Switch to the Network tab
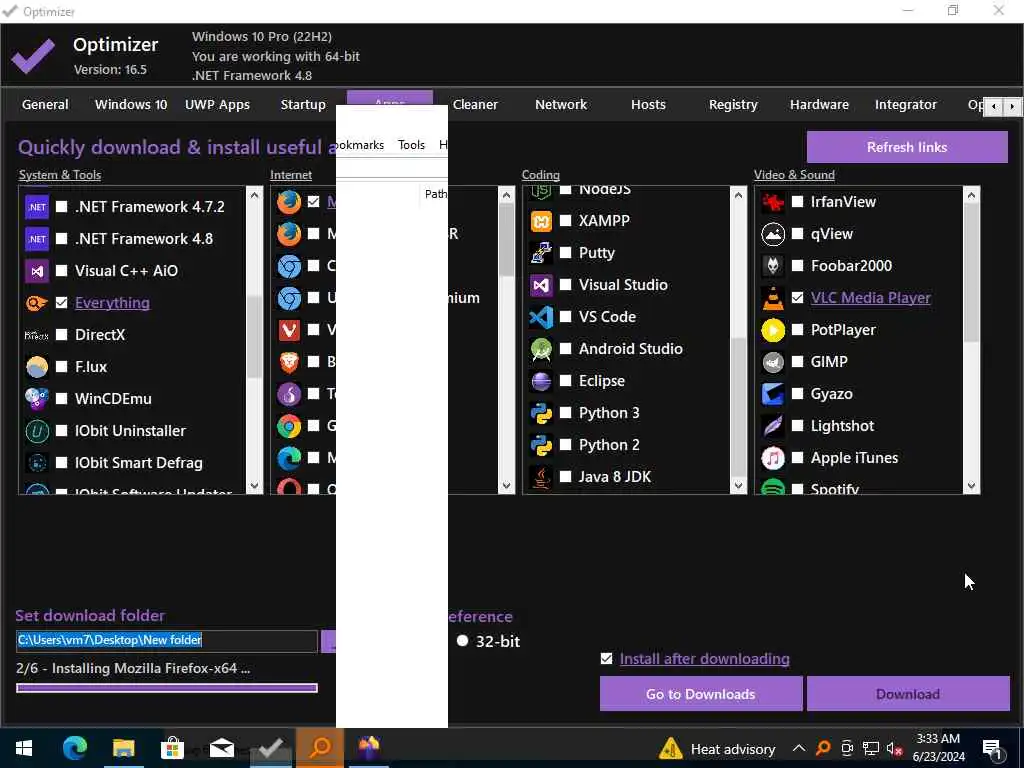Image resolution: width=1024 pixels, height=768 pixels. tap(561, 105)
